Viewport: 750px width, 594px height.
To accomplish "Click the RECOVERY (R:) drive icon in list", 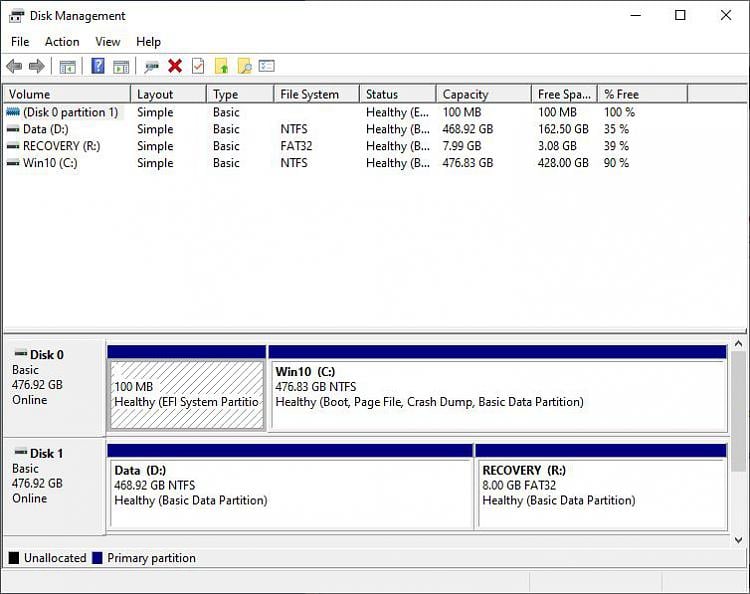I will click(x=13, y=146).
